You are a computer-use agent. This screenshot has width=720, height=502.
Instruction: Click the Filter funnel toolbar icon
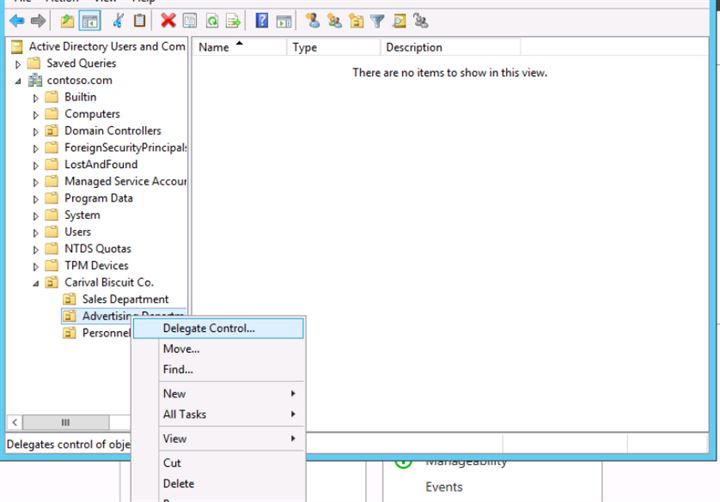(x=377, y=20)
